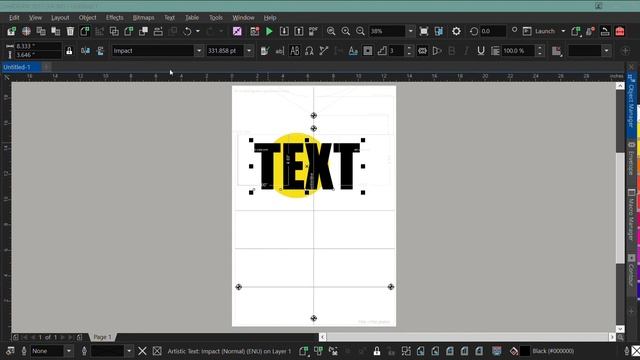Click the Publish to PDF icon
The image size is (640, 360).
tap(313, 31)
